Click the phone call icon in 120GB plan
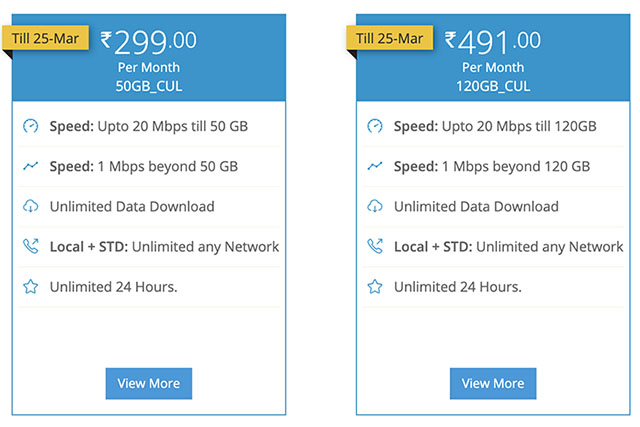Viewport: 640px width, 427px height. 375,246
